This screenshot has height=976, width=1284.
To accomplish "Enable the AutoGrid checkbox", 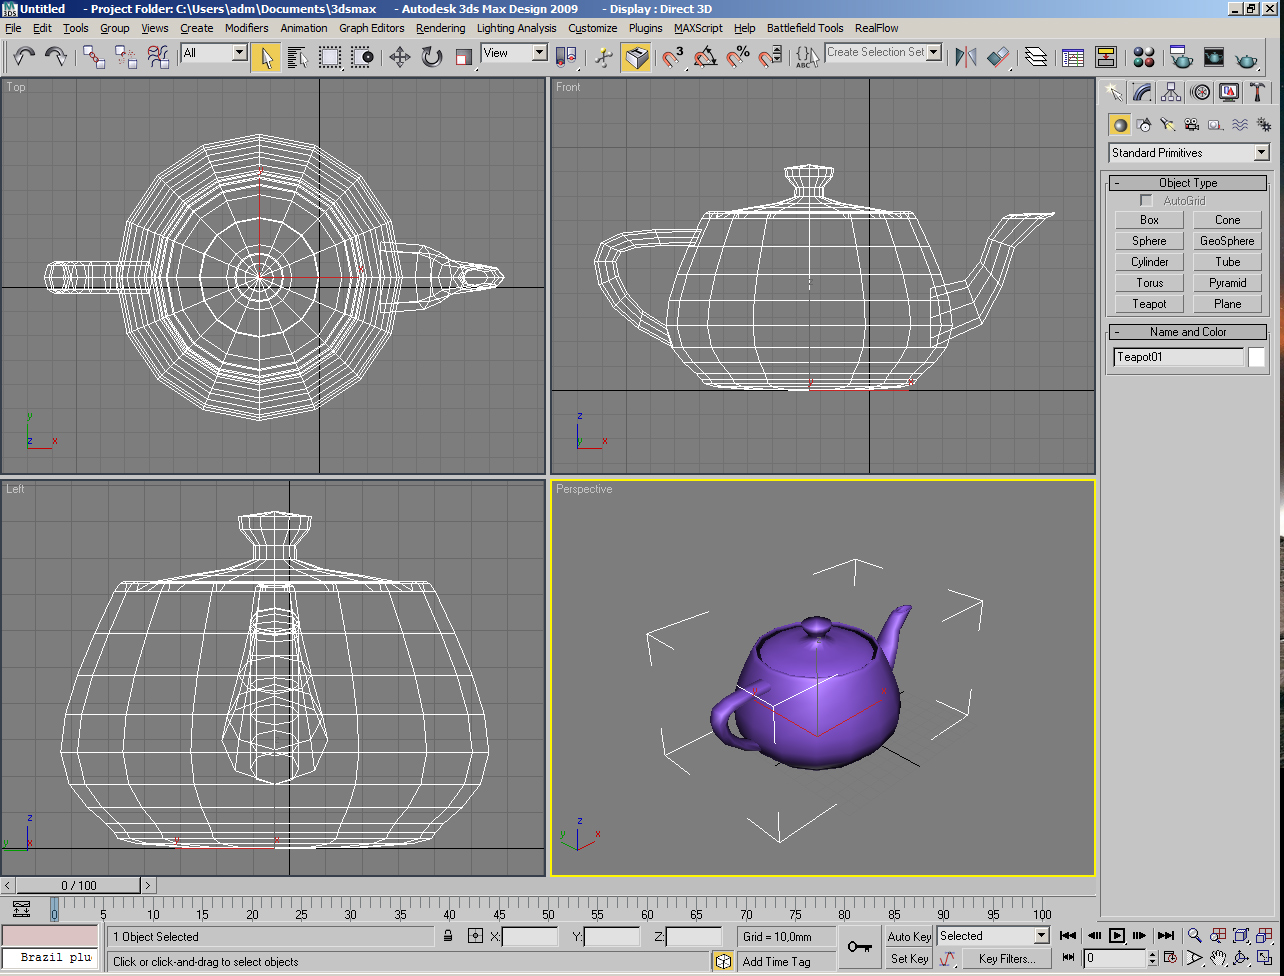I will click(1147, 201).
